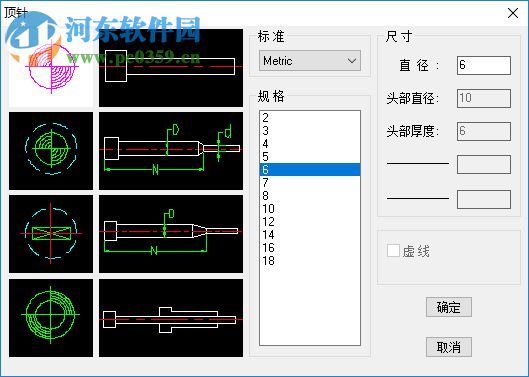The image size is (529, 377).
Task: Select size 3 in the spec list
Action: coord(310,130)
